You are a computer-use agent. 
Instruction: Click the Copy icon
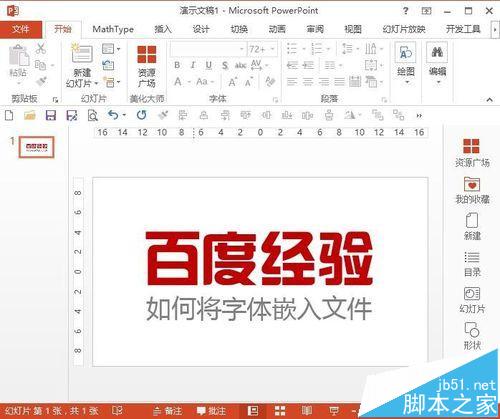pyautogui.click(x=41, y=65)
